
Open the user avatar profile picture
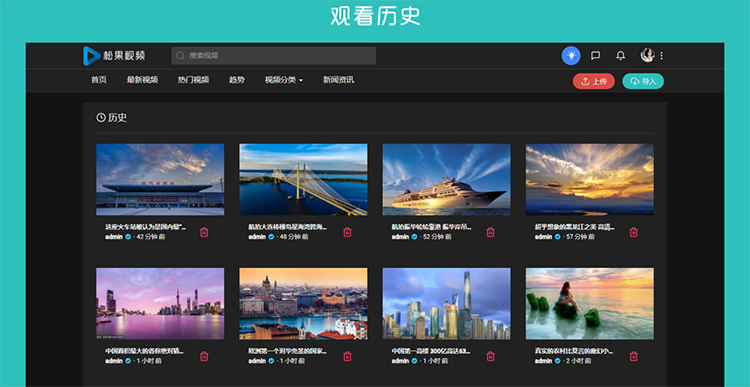647,55
